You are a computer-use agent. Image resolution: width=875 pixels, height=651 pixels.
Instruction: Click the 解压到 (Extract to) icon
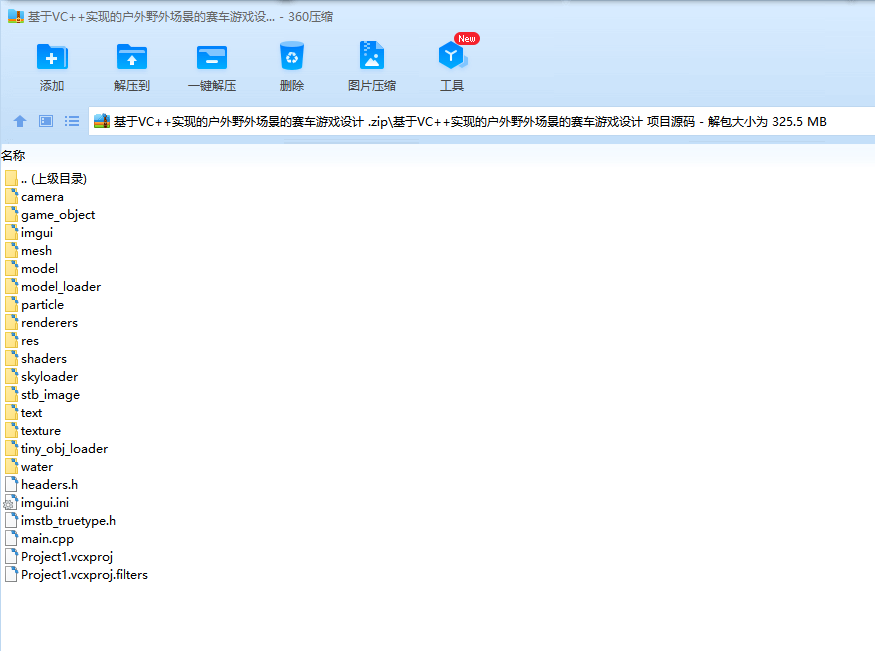(x=132, y=57)
